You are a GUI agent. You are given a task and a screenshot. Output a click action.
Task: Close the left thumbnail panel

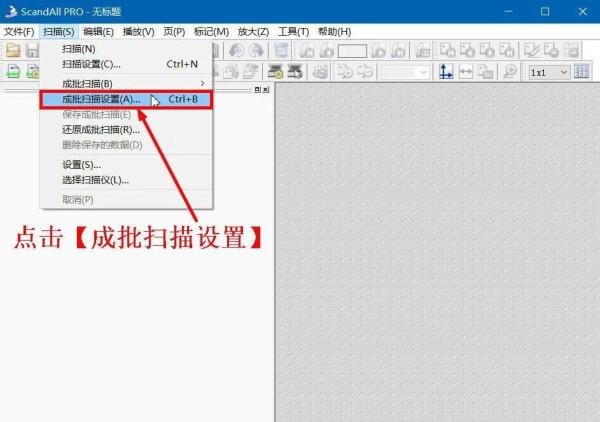pyautogui.click(x=266, y=89)
